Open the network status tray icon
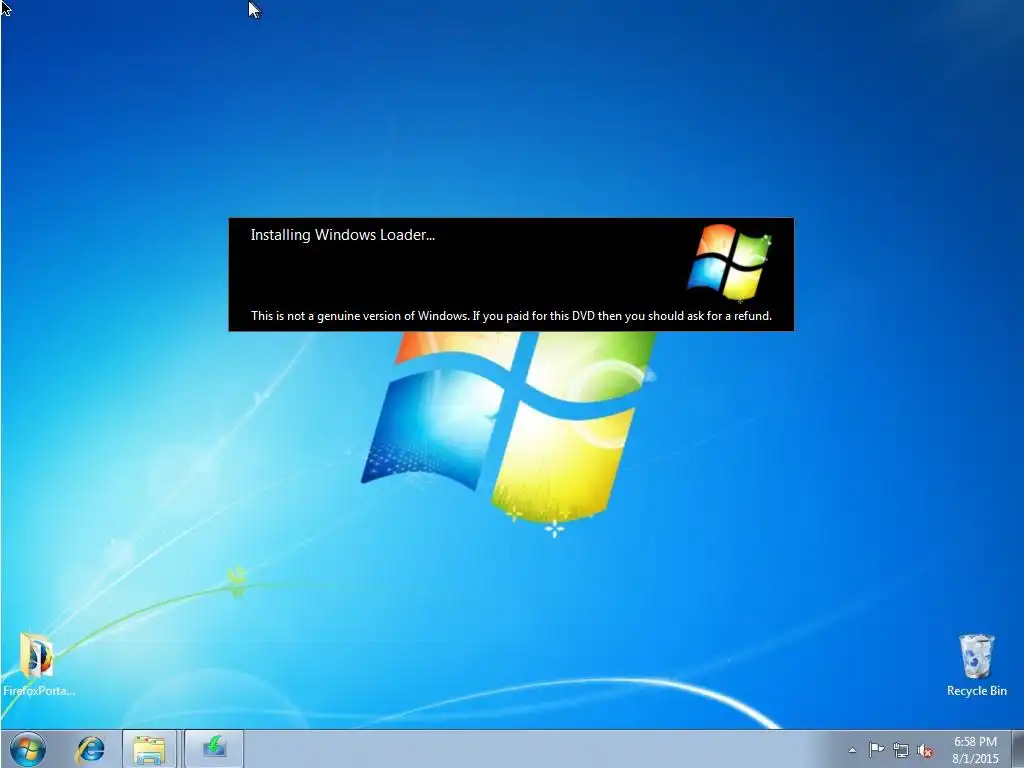1024x768 pixels. pos(901,750)
